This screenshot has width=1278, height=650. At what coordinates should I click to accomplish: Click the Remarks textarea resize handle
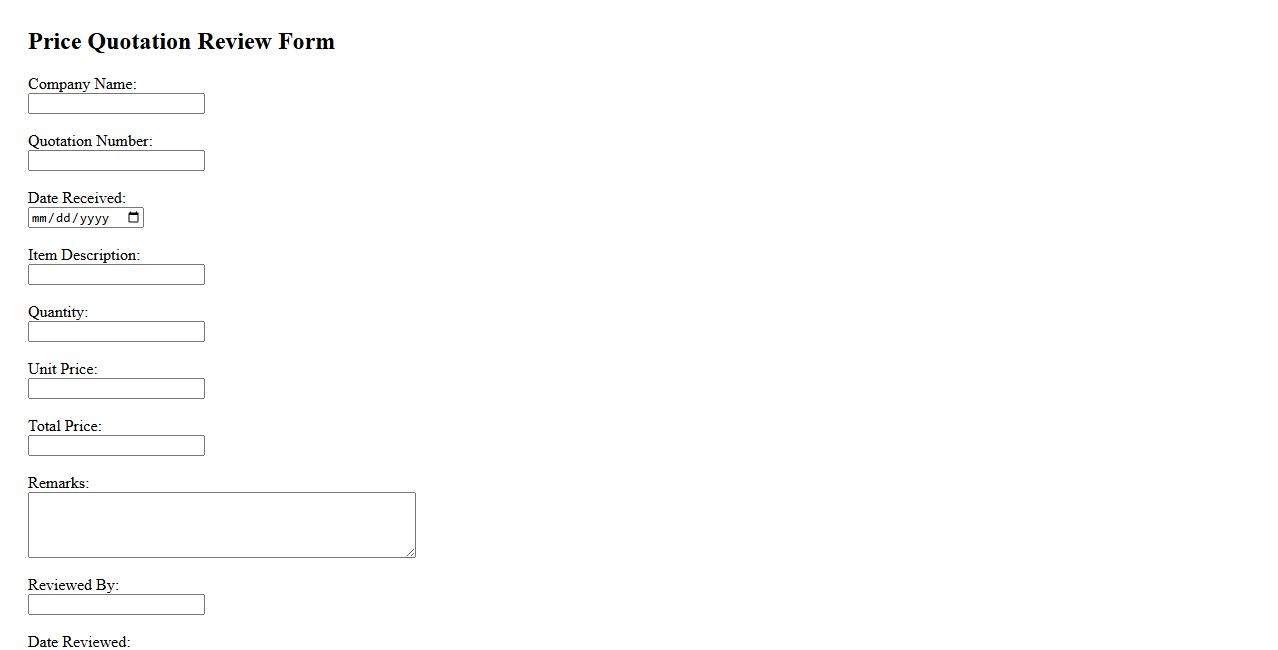point(410,552)
